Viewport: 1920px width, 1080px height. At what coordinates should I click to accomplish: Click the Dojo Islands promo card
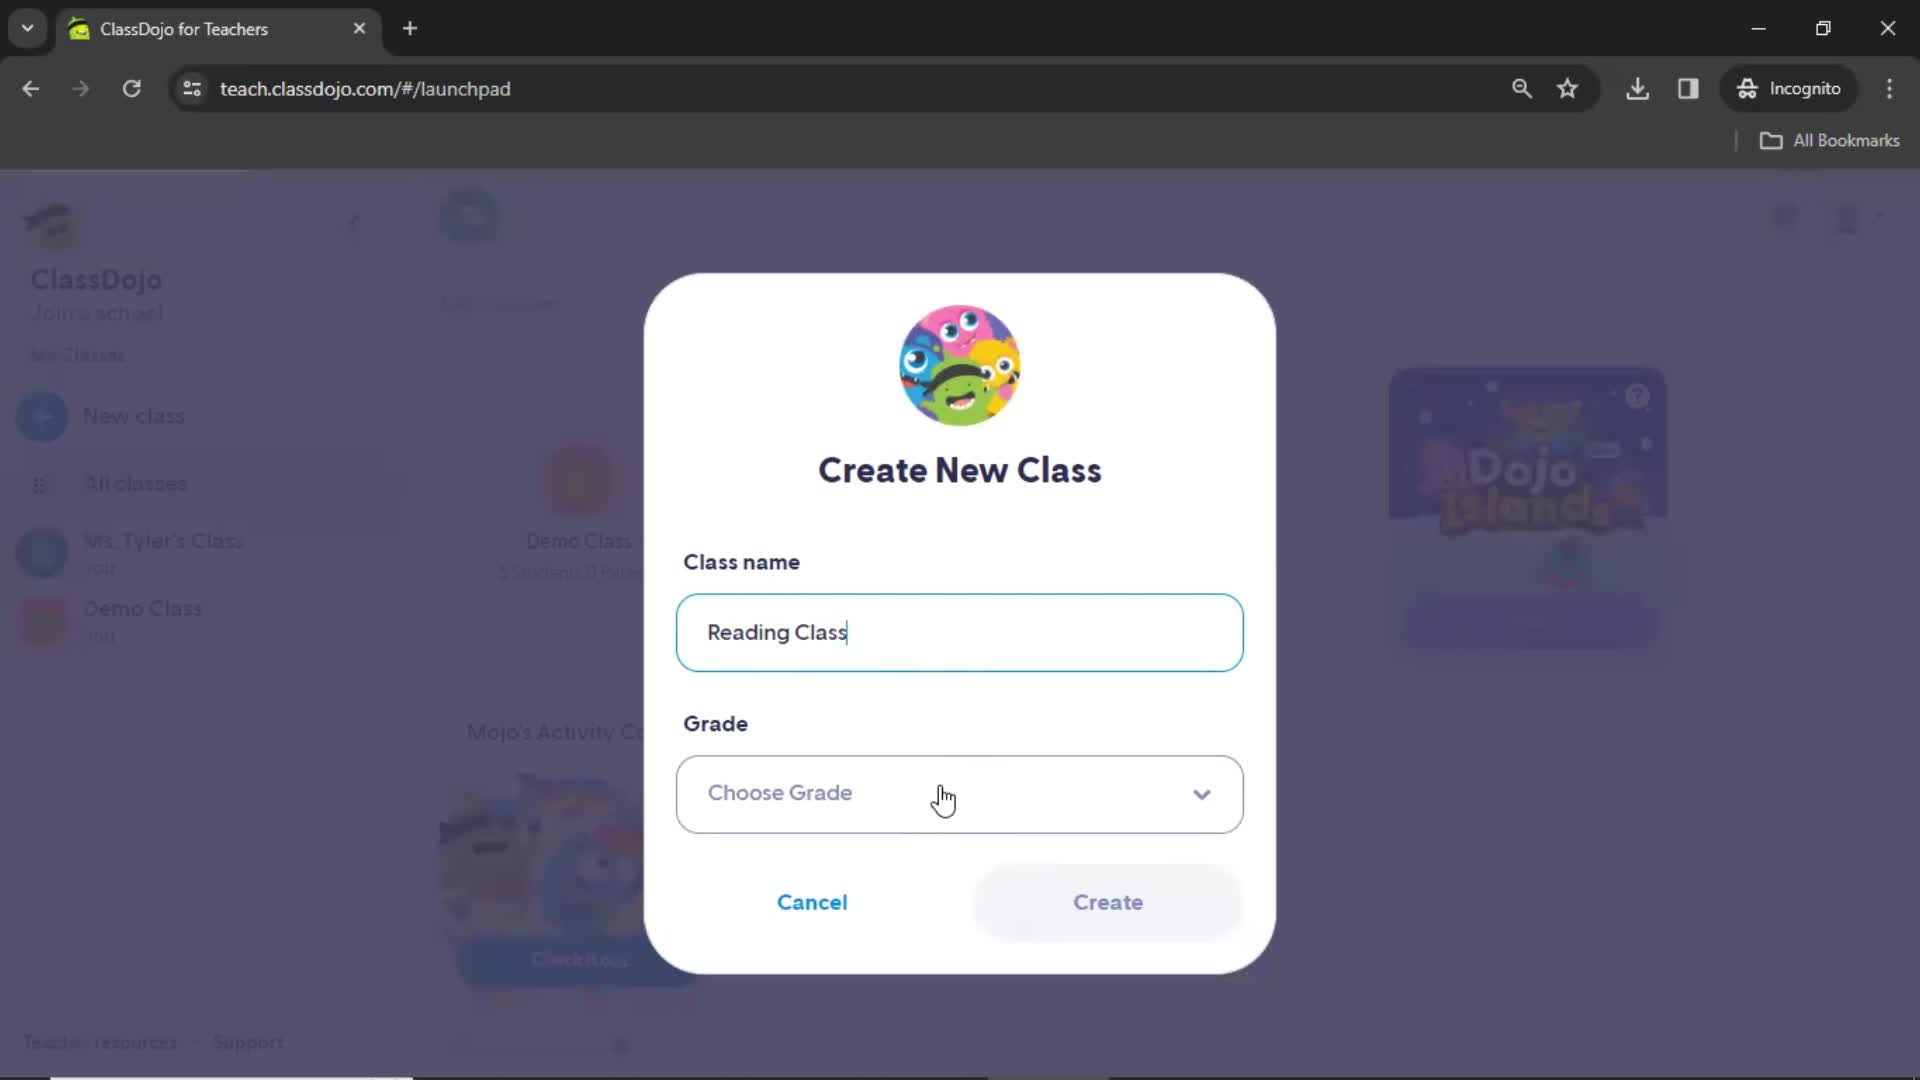click(1527, 508)
